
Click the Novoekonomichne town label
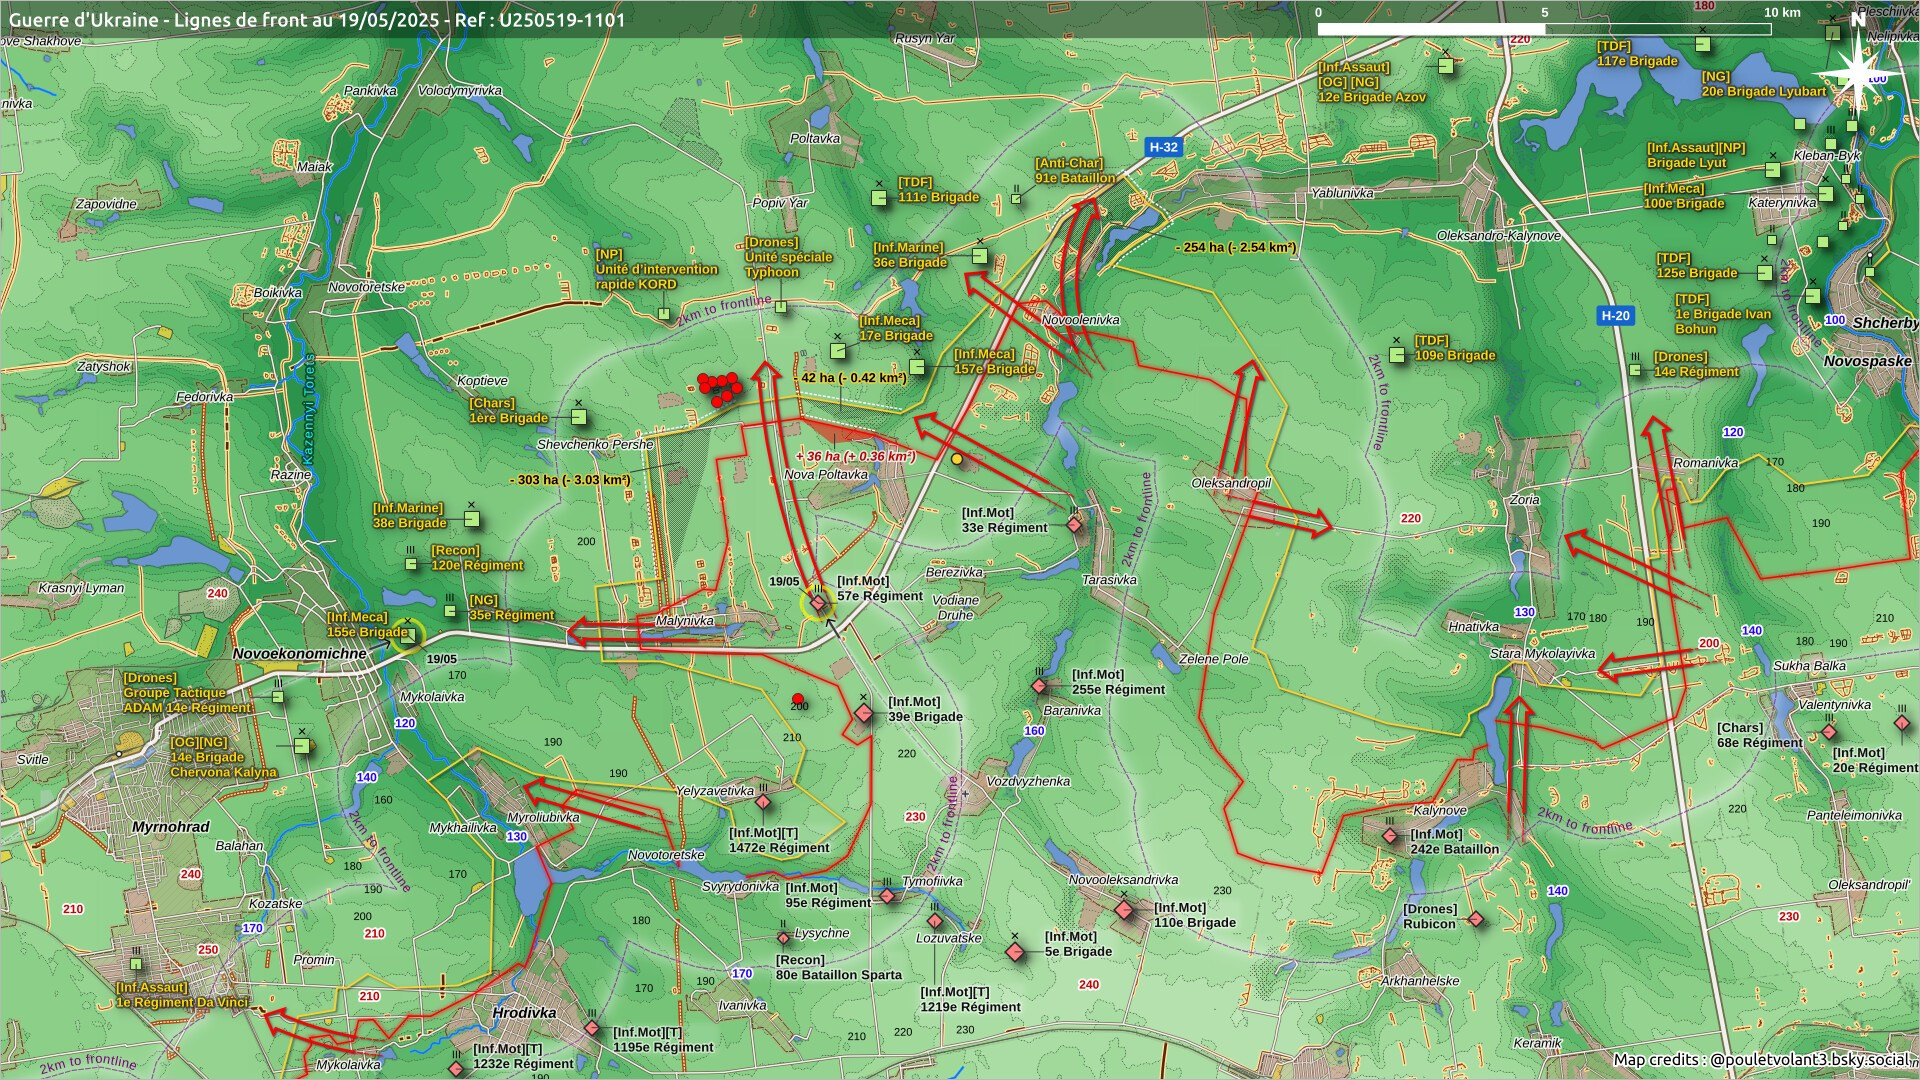(x=300, y=653)
